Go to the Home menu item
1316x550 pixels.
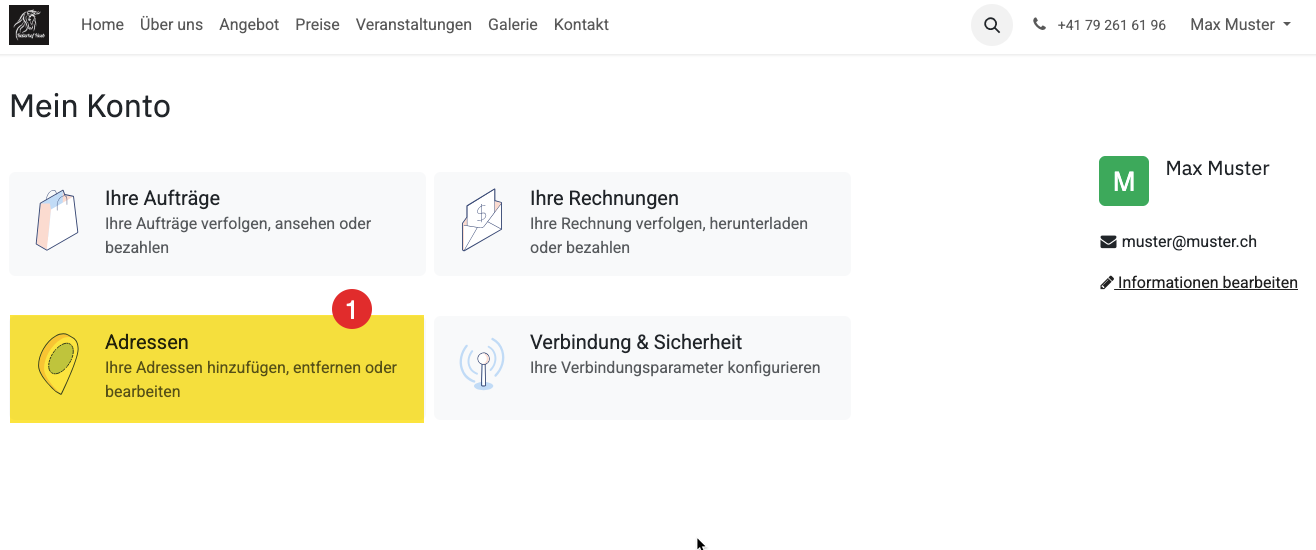click(102, 25)
